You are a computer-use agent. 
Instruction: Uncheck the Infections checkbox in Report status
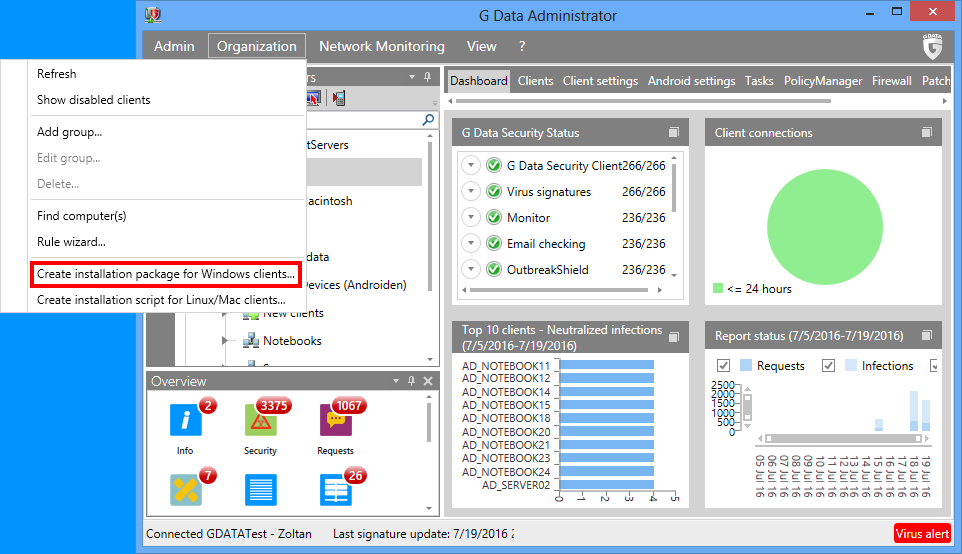pos(828,366)
